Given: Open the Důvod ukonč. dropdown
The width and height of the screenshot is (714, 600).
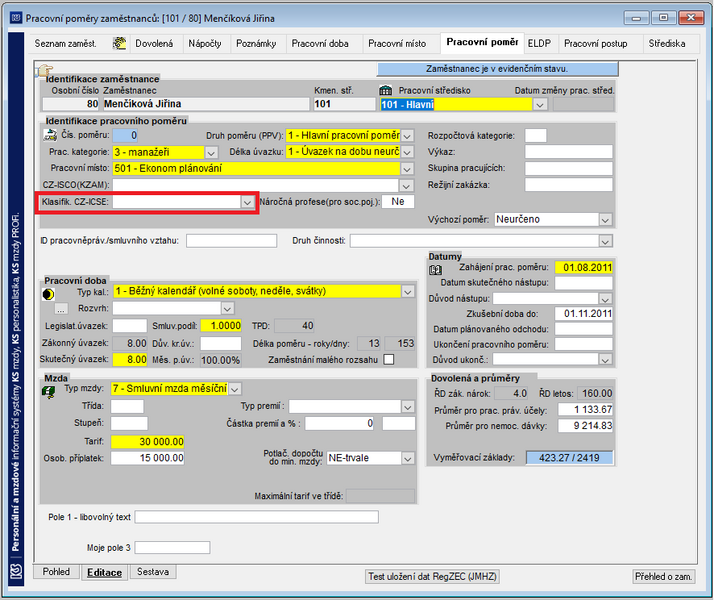Looking at the screenshot, I should [605, 360].
